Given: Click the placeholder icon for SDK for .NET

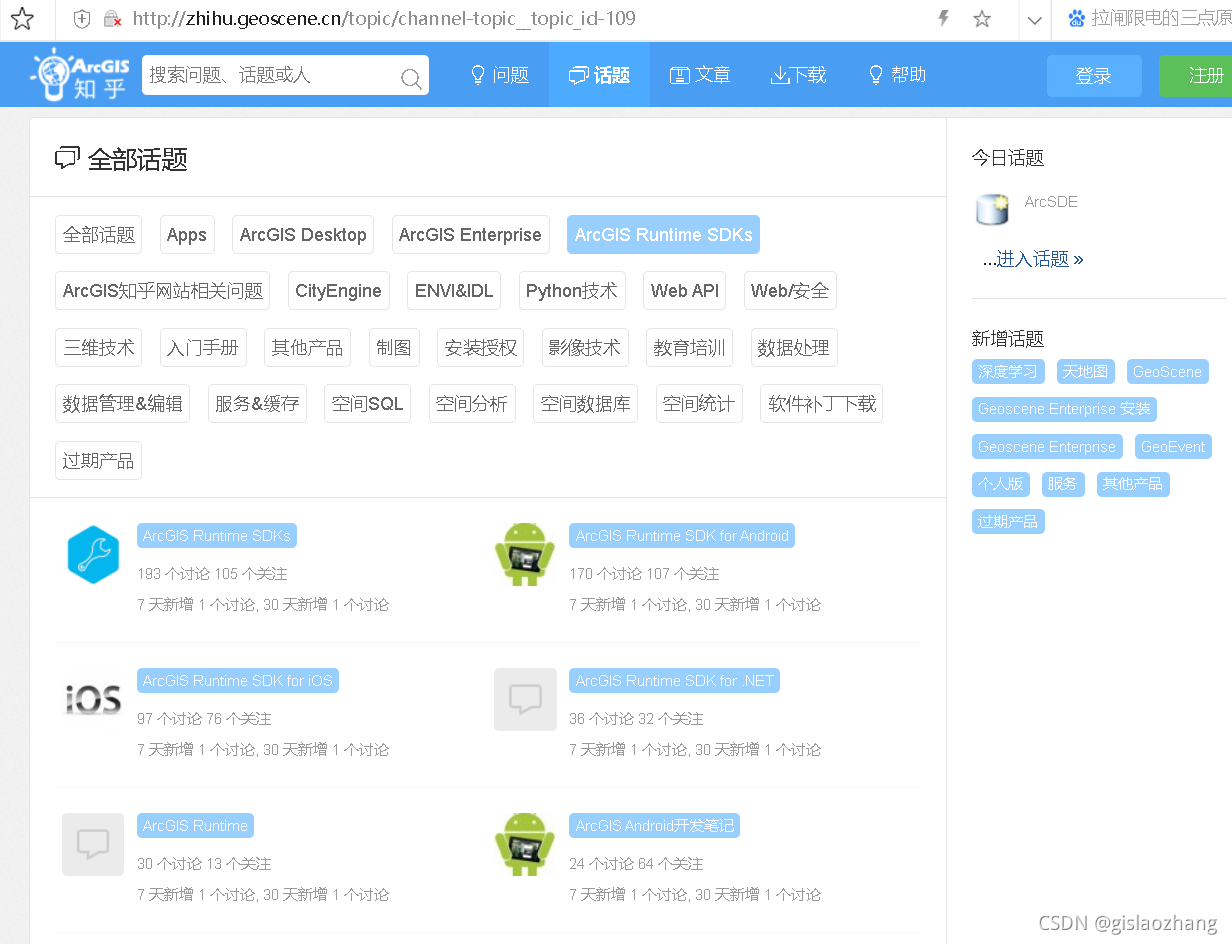Looking at the screenshot, I should pyautogui.click(x=525, y=699).
